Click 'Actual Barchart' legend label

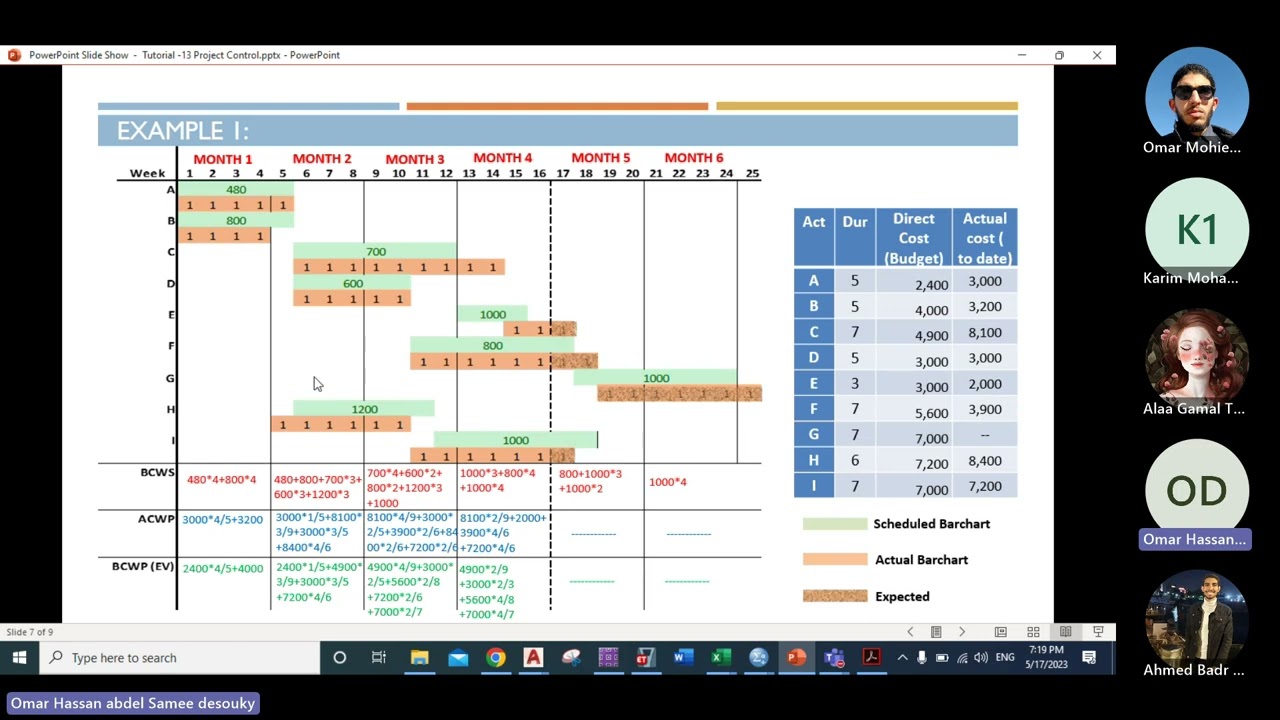click(x=921, y=559)
